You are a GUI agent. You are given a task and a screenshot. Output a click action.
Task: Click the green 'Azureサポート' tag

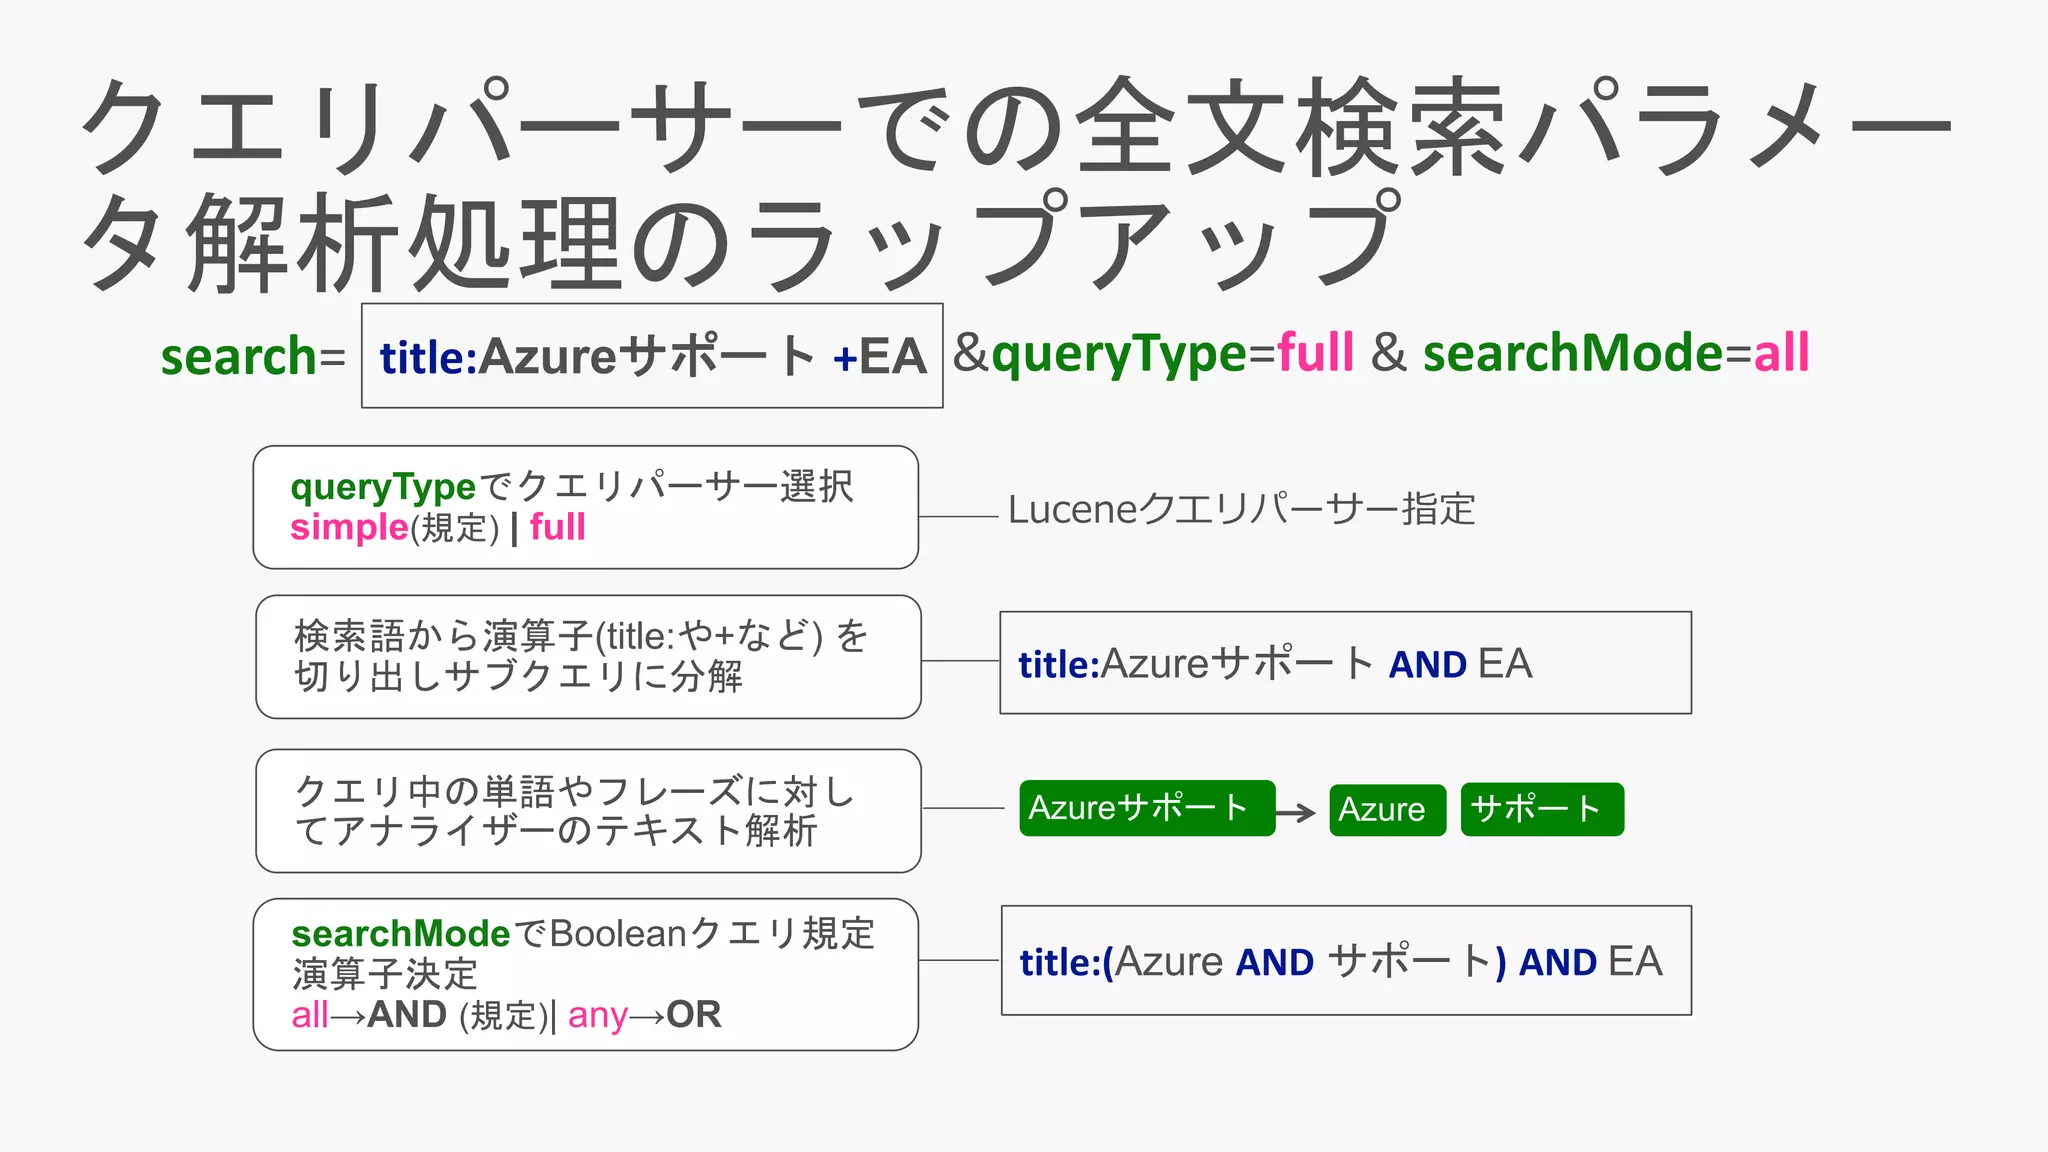(x=1147, y=808)
